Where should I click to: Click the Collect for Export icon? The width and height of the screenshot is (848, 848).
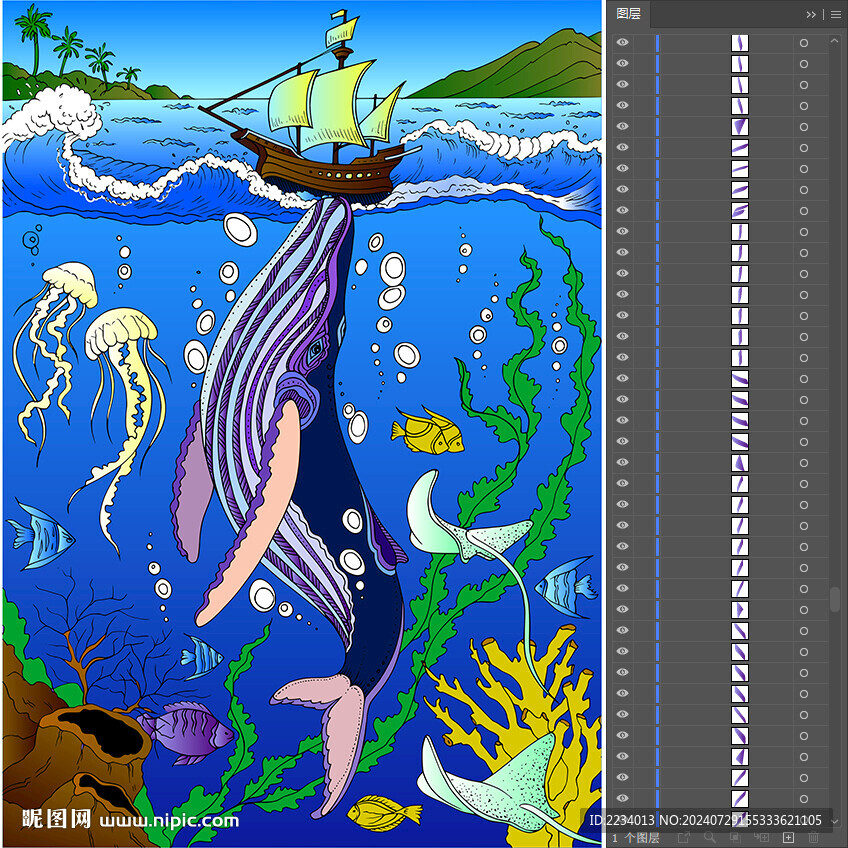684,838
